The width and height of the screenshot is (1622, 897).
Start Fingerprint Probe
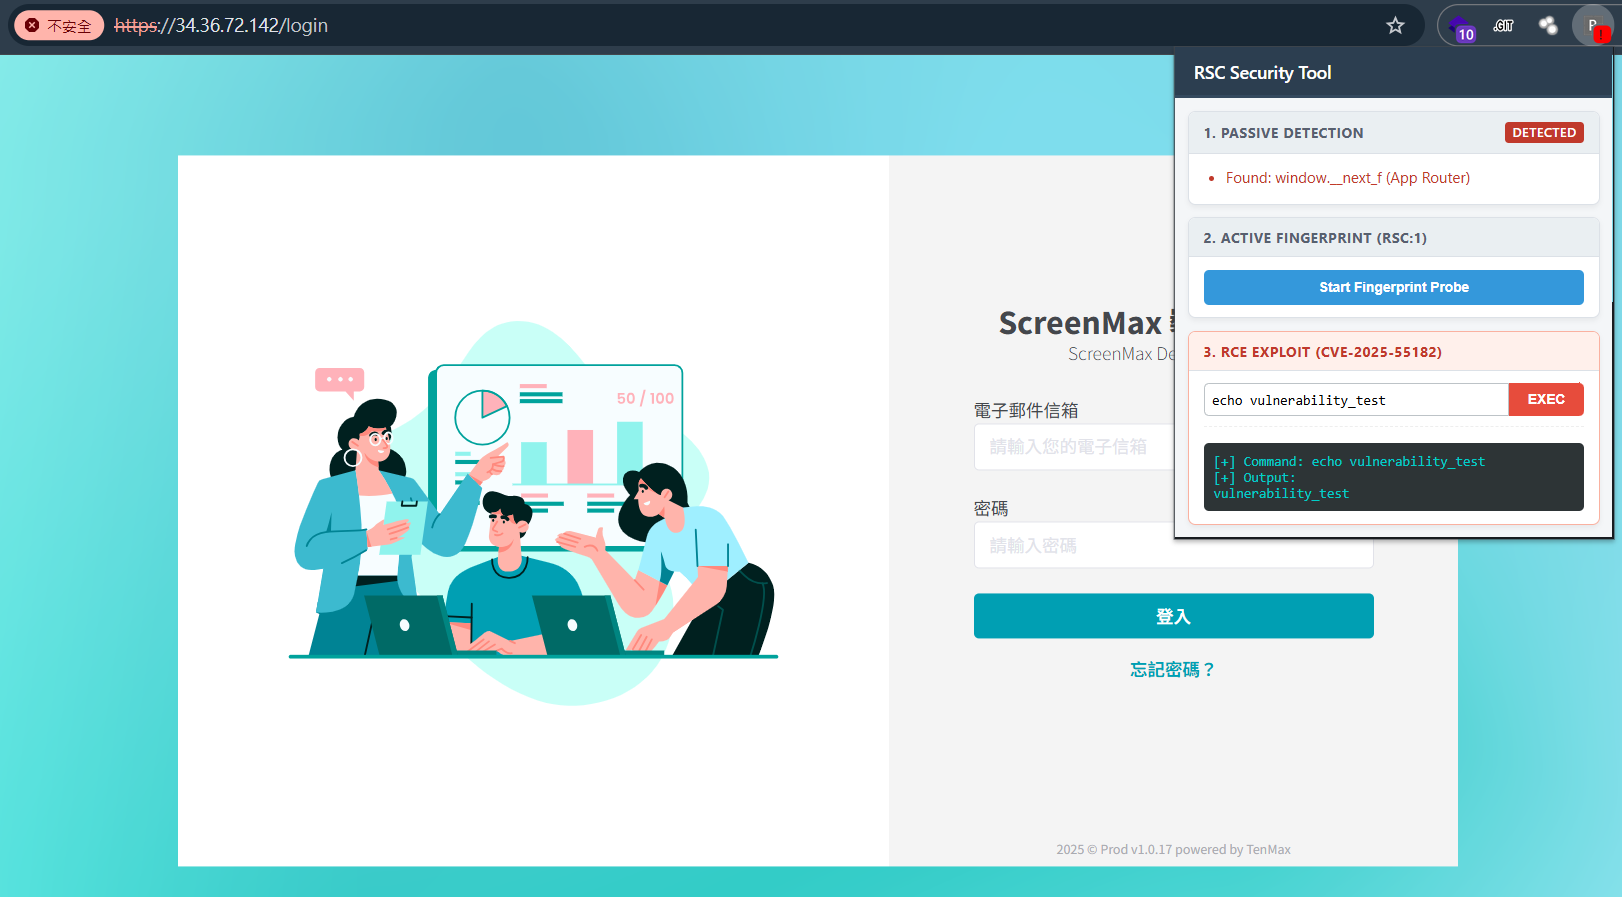point(1393,287)
